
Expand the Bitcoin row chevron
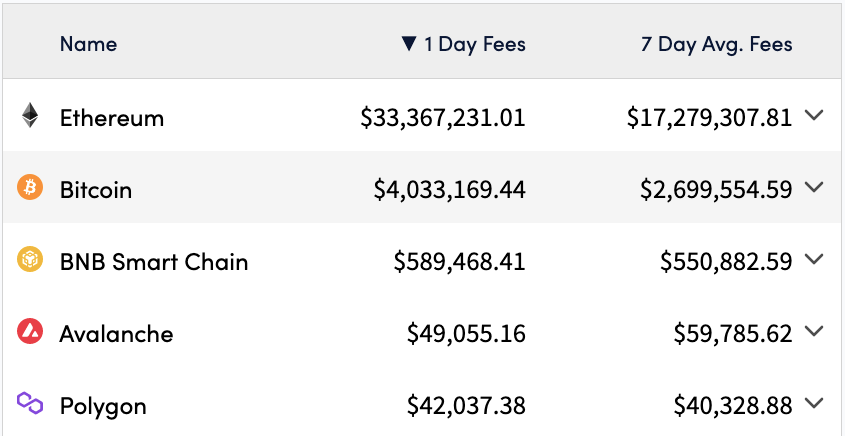click(x=814, y=187)
